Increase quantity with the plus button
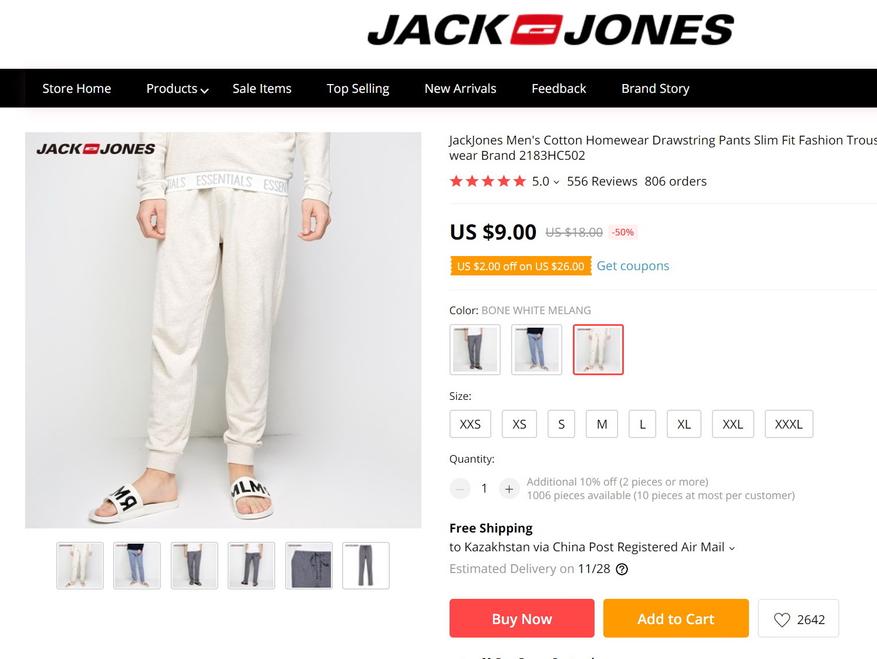This screenshot has height=659, width=877. point(509,489)
